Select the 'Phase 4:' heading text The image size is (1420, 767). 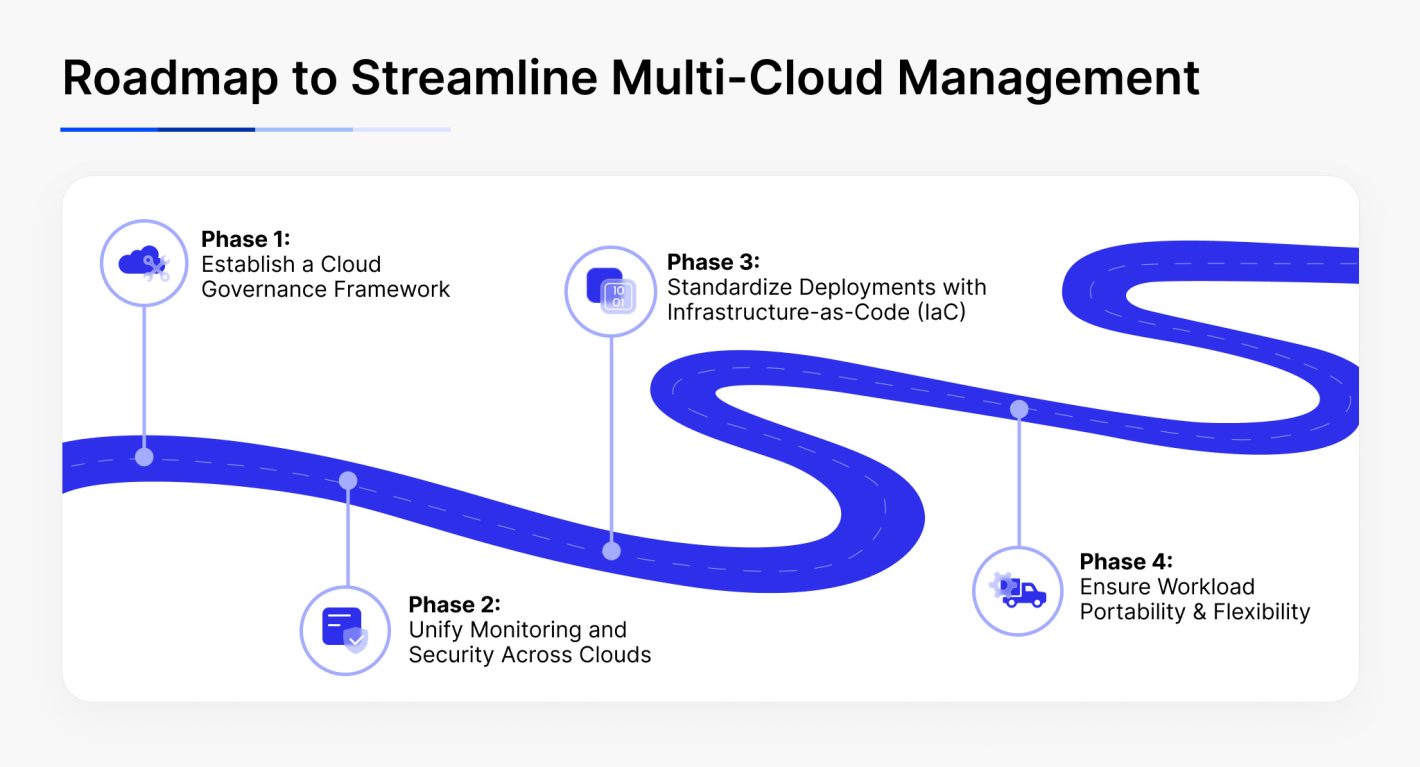point(1126,561)
